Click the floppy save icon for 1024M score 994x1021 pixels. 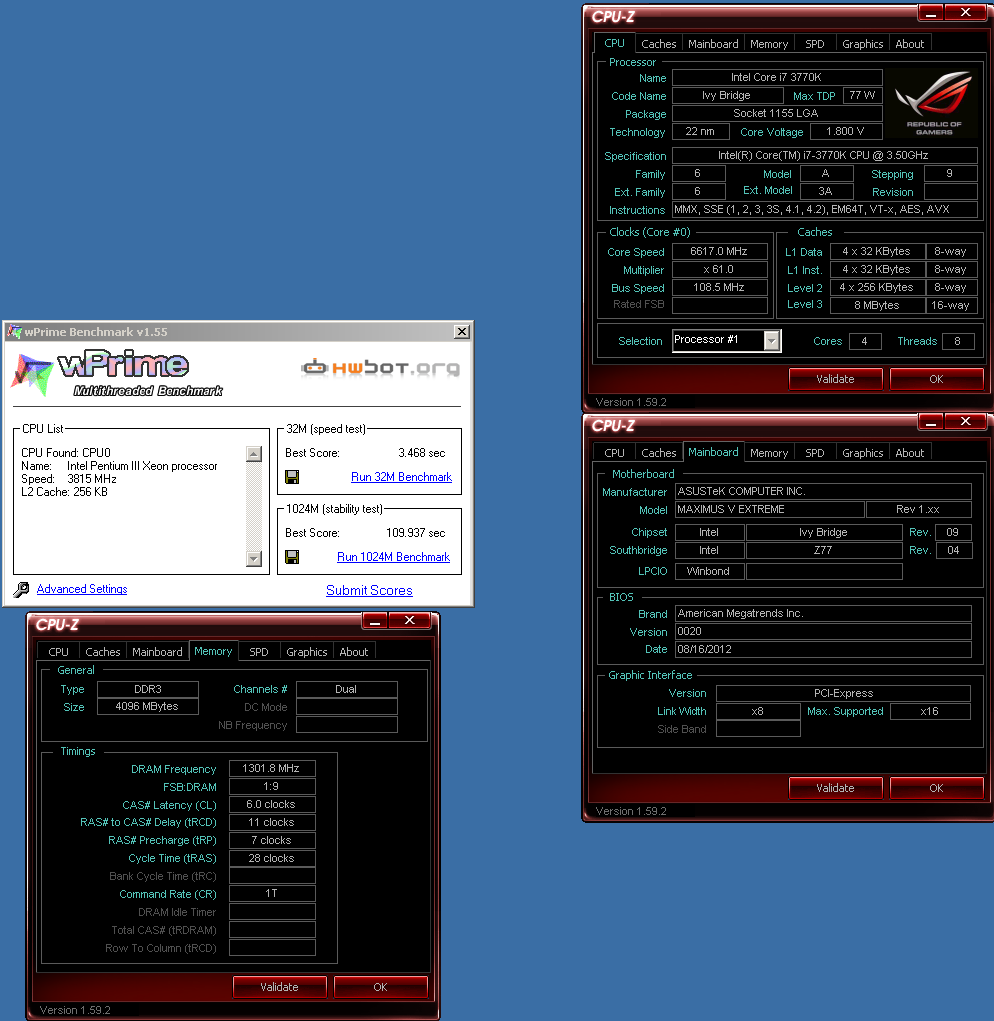coord(292,557)
